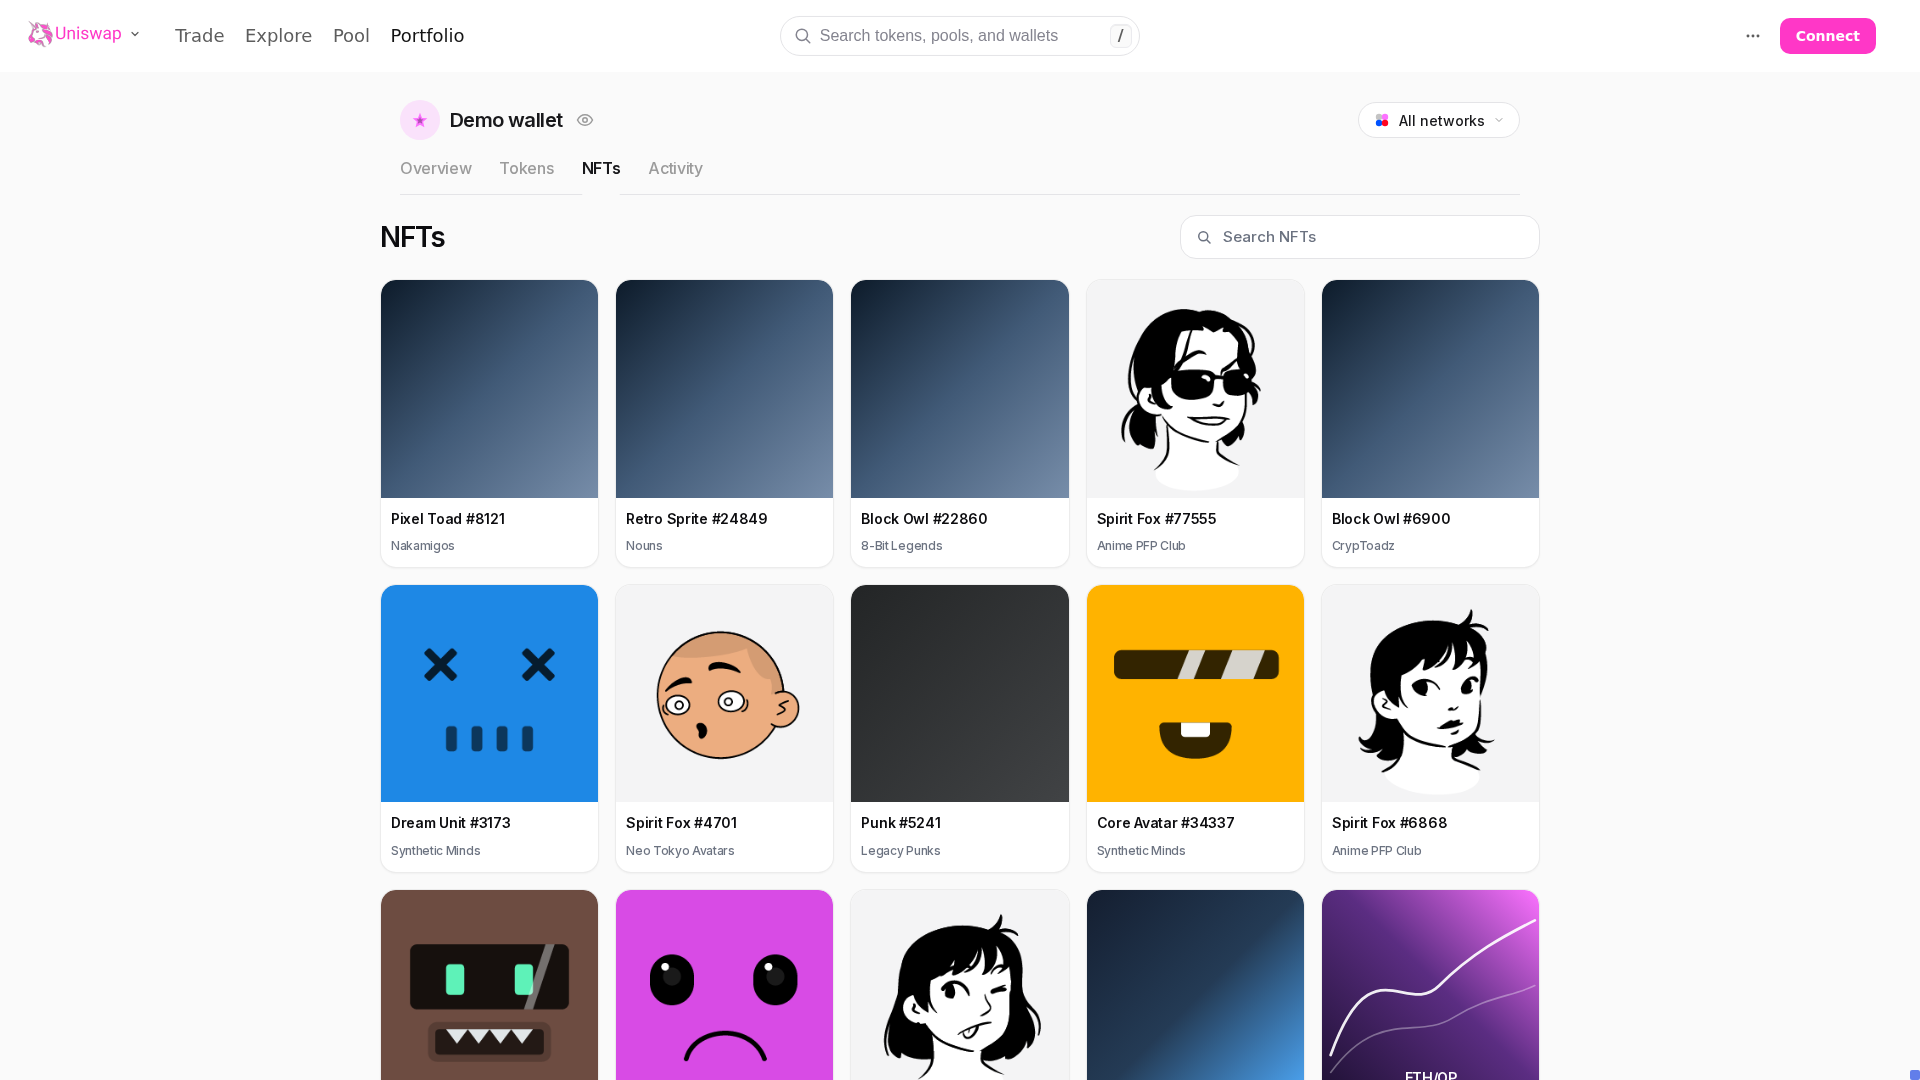Focus the Search NFTs field
Image resolution: width=1920 pixels, height=1080 pixels.
(x=1360, y=237)
